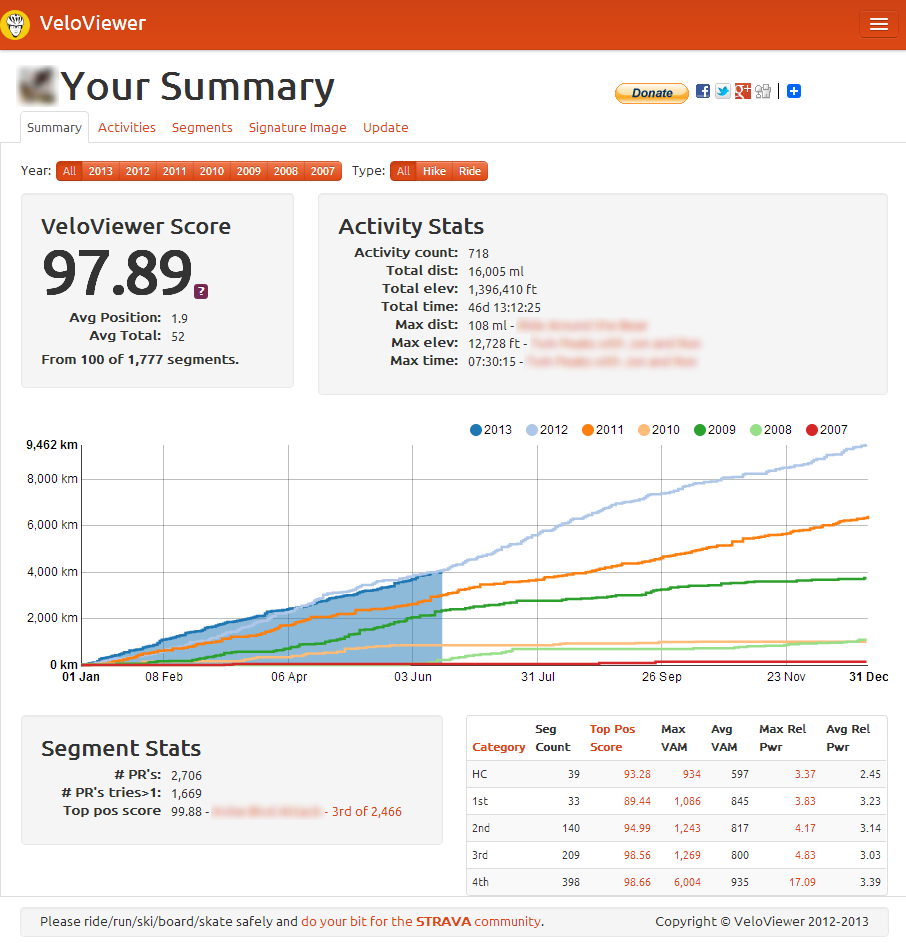Share on Facebook icon
906x943 pixels.
[x=703, y=91]
